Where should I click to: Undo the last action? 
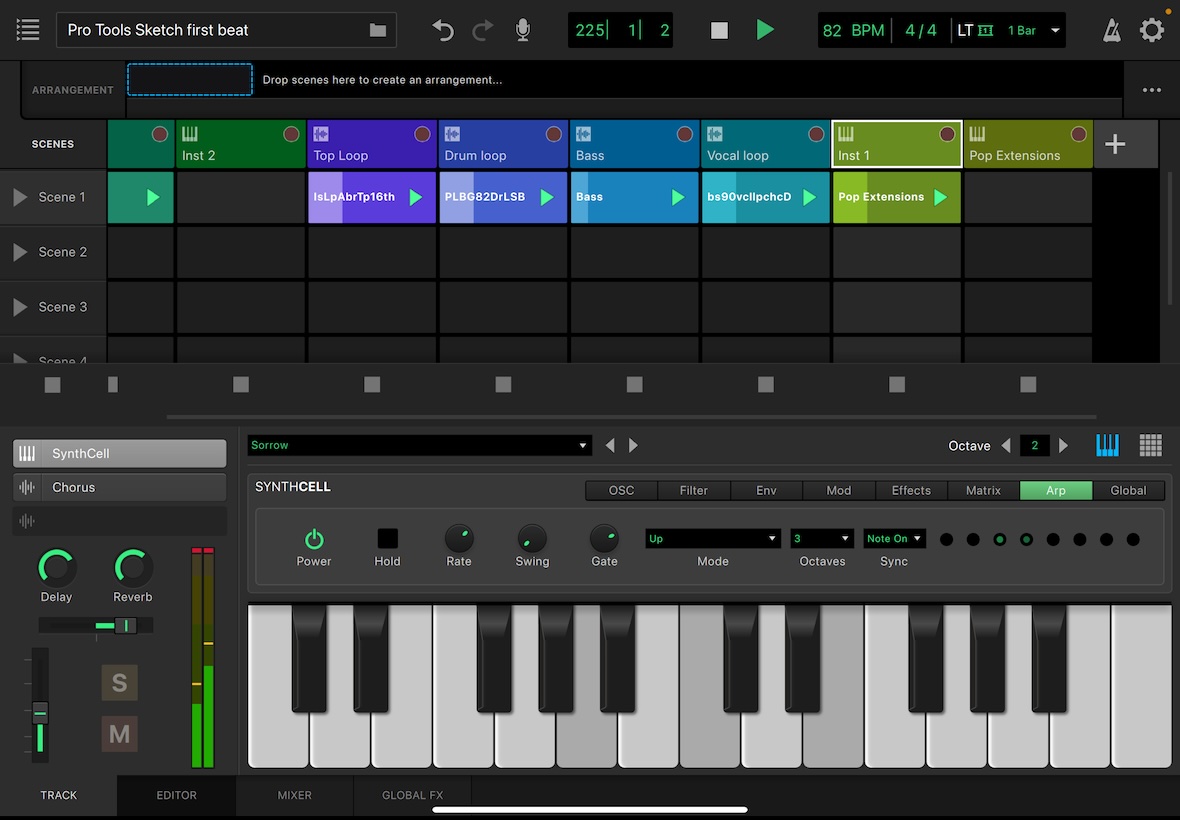[x=442, y=30]
